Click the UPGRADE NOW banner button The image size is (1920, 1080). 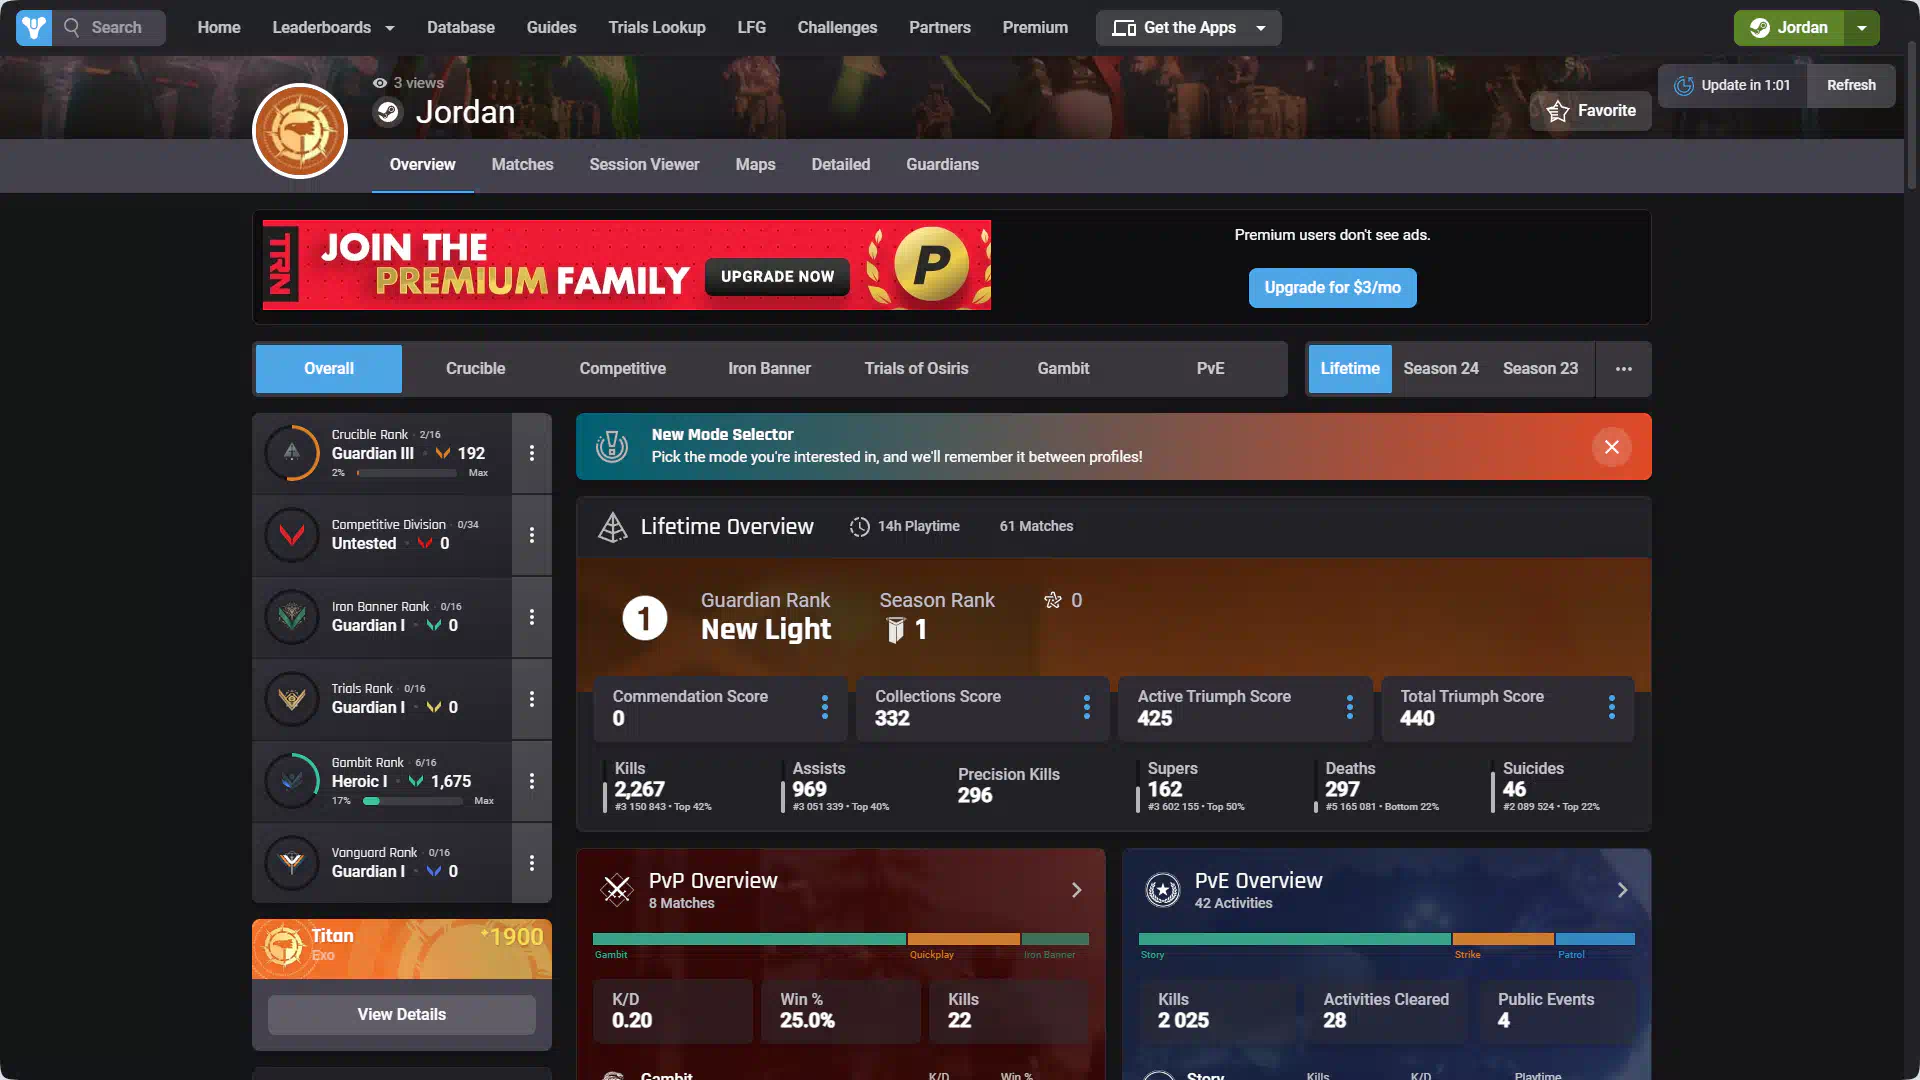click(x=778, y=277)
